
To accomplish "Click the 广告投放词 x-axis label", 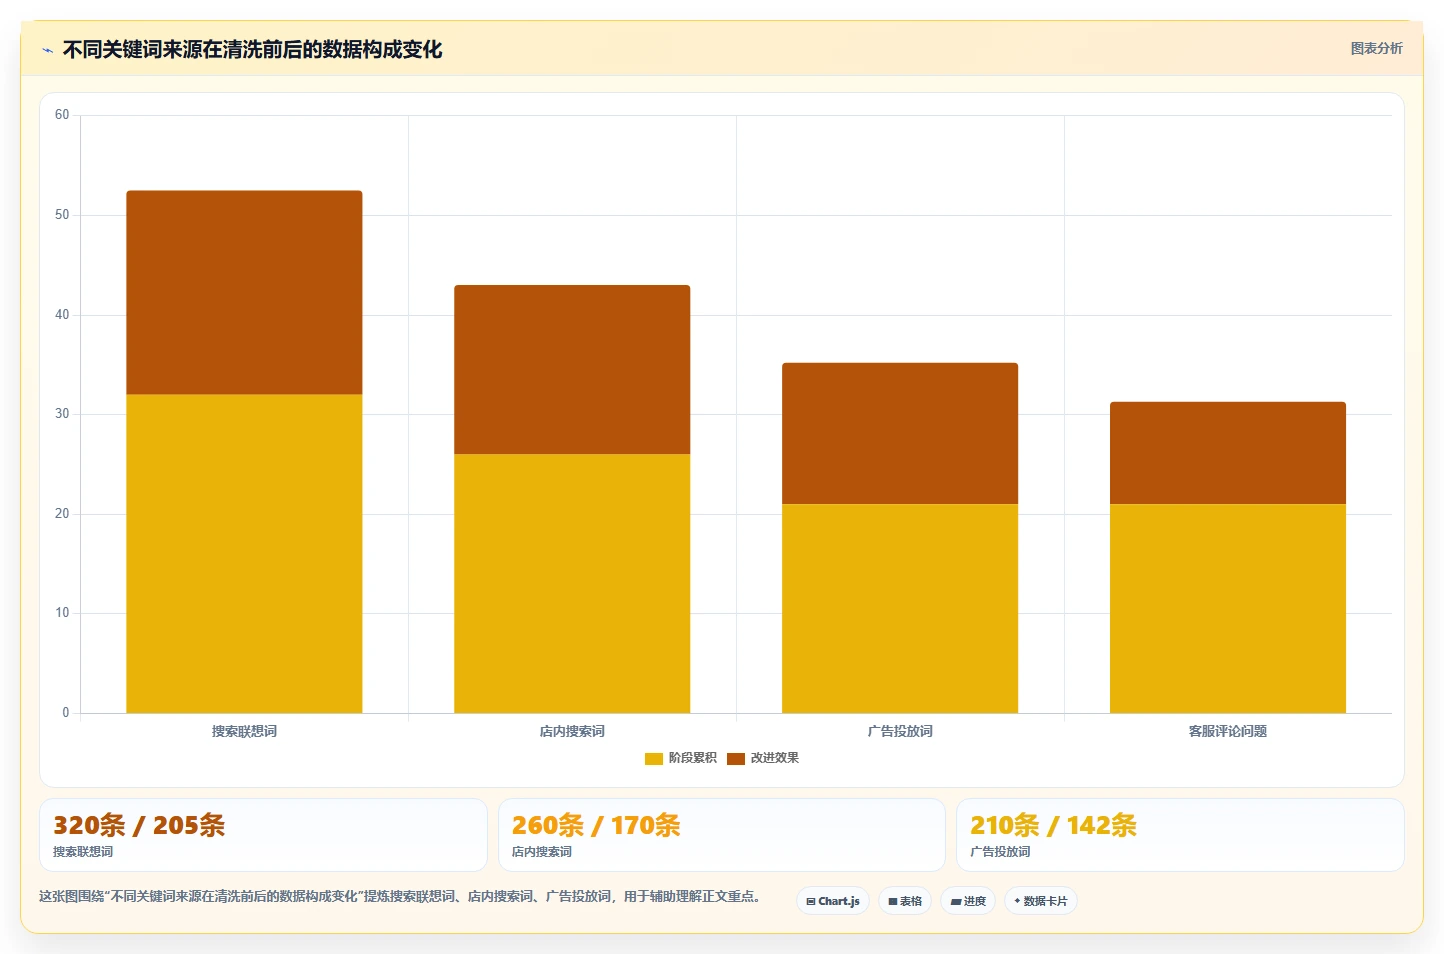I will tap(900, 731).
